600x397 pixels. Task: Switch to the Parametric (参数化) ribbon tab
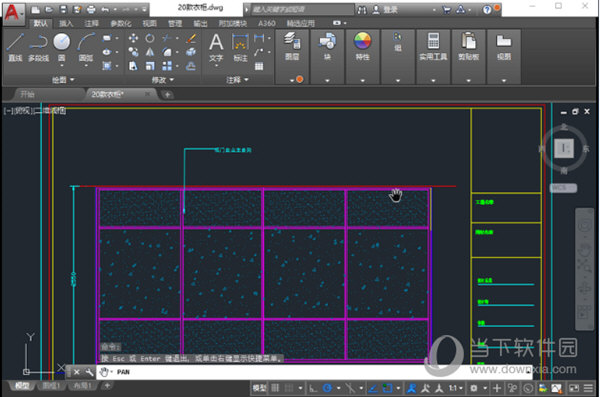tap(121, 23)
